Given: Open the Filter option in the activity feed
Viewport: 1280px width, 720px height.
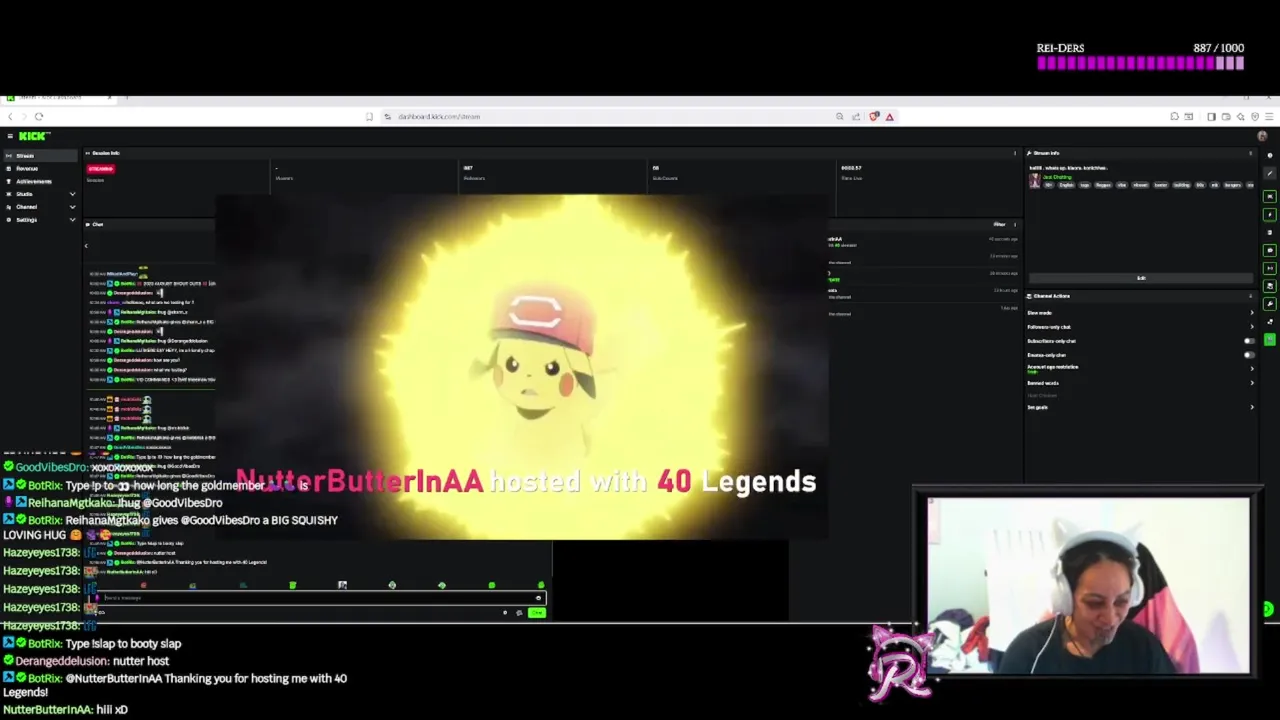Looking at the screenshot, I should point(999,224).
